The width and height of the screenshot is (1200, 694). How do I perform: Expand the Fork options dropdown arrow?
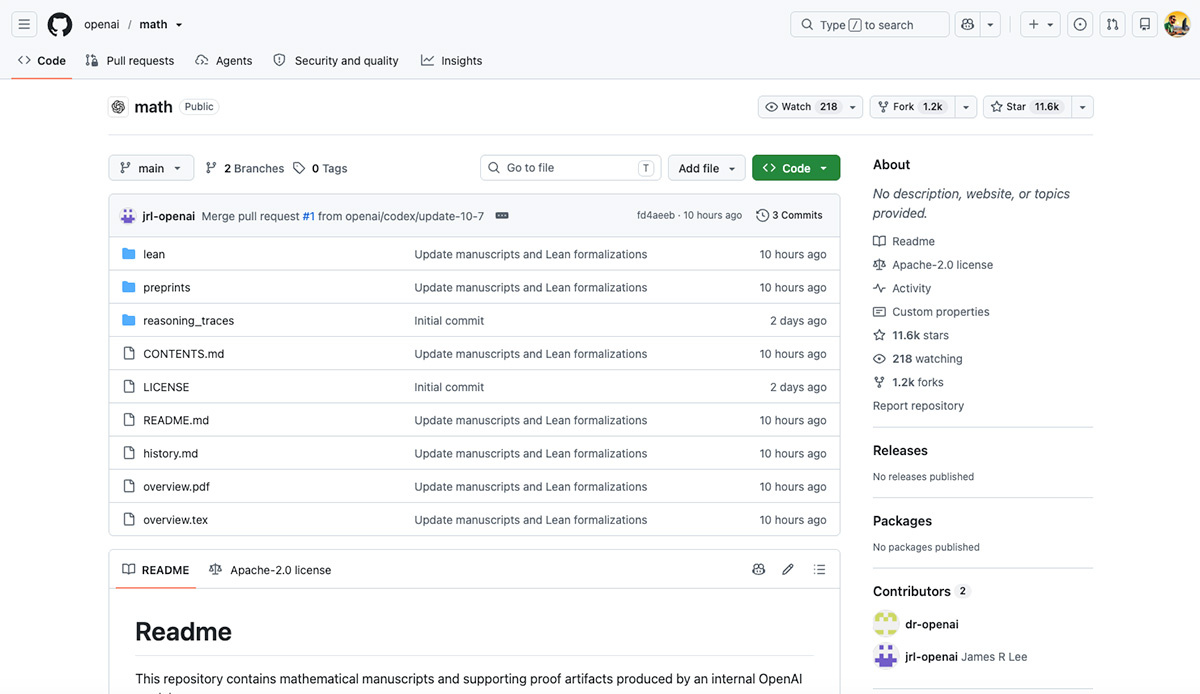(x=966, y=107)
